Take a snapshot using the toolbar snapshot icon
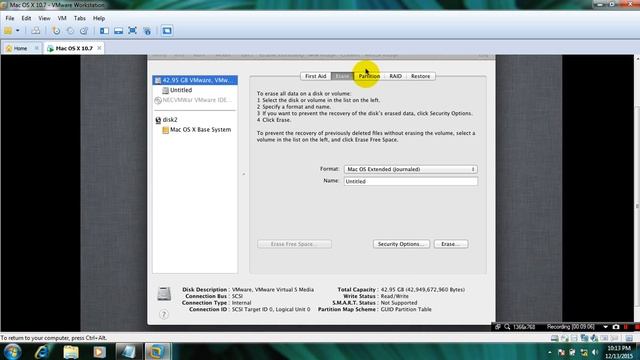Image resolution: width=640 pixels, height=360 pixels. pos(56,31)
